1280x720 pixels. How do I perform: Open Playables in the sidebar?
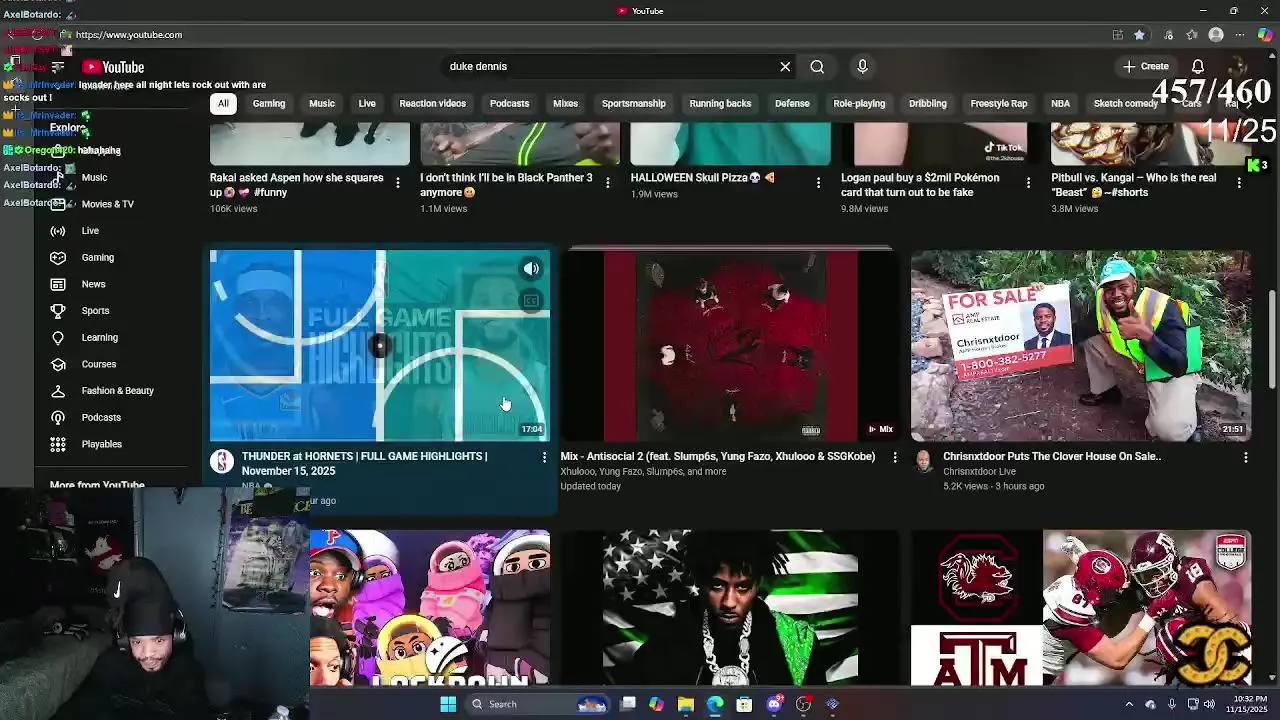tap(101, 444)
